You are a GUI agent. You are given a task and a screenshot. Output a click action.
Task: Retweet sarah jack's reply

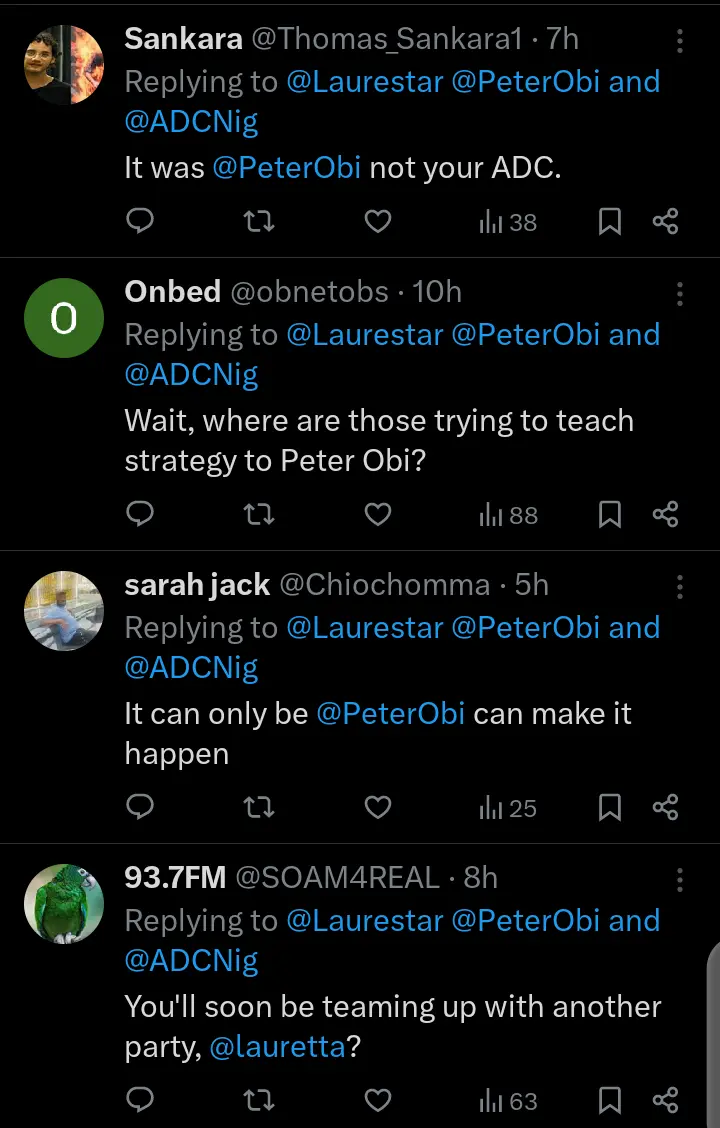(260, 807)
